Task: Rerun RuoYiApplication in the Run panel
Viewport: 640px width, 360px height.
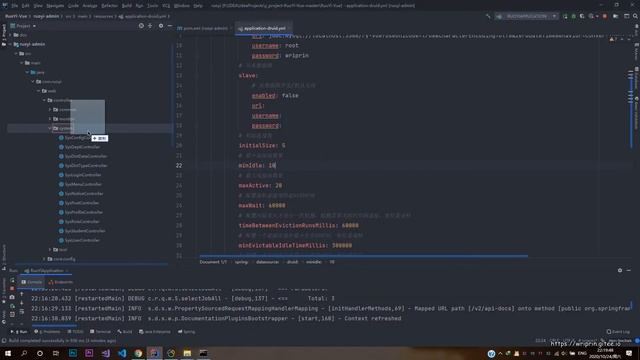Action: click(x=12, y=280)
